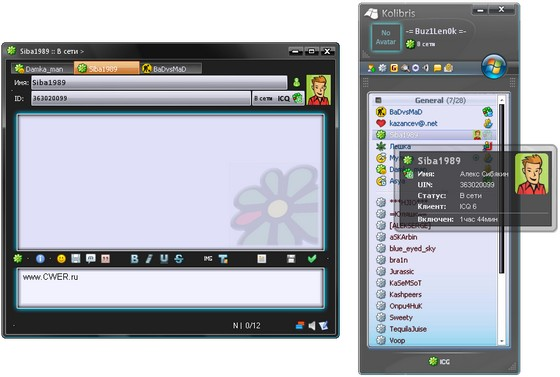The image size is (560, 377).
Task: Click the yellow G icon in Kolibris toolbar
Action: click(x=394, y=68)
